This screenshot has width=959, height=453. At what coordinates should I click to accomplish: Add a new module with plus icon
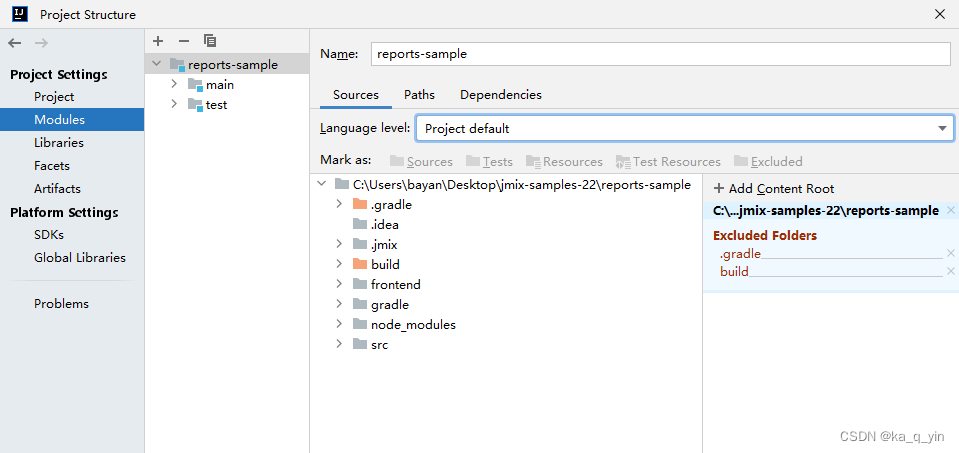click(x=158, y=41)
